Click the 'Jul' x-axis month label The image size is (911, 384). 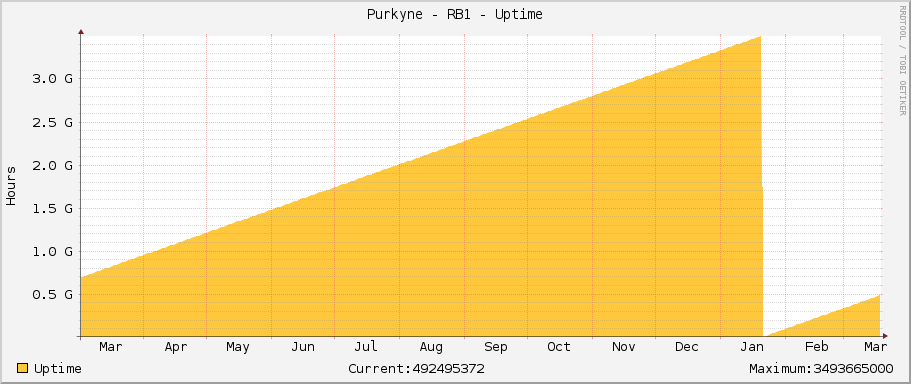[366, 347]
